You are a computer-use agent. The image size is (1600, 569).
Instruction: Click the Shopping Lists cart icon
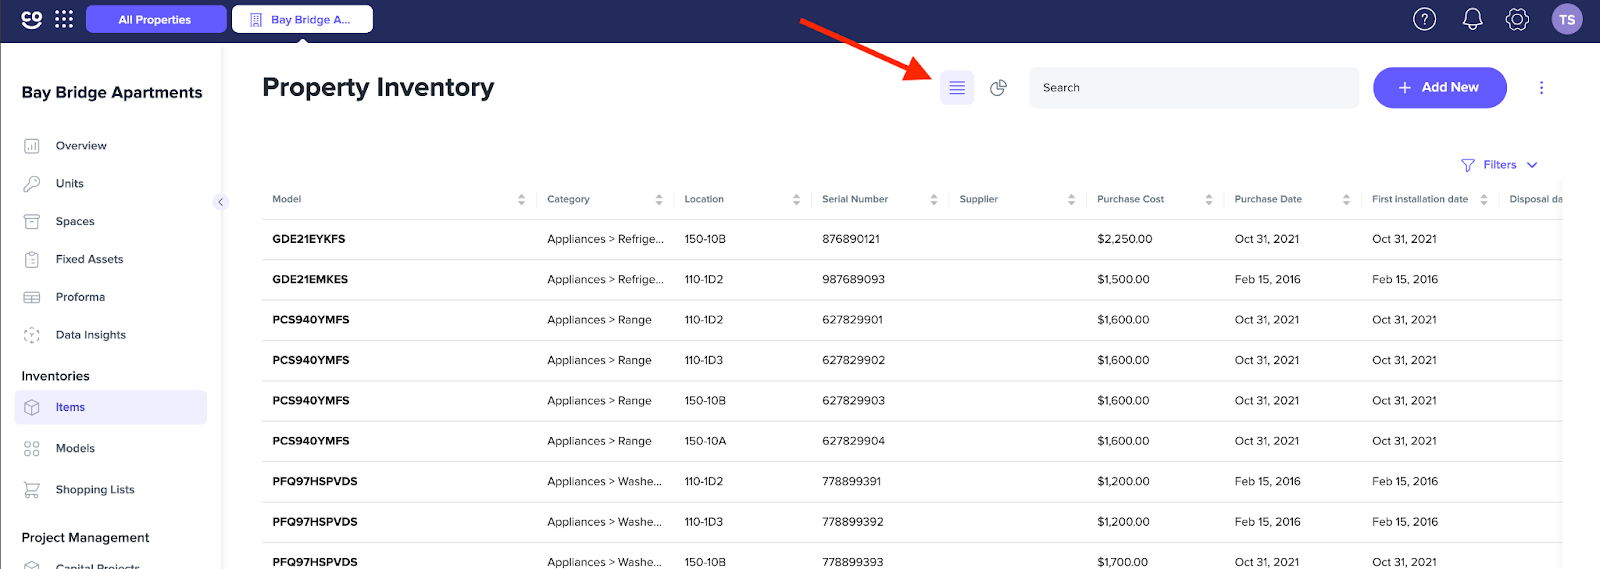[32, 490]
